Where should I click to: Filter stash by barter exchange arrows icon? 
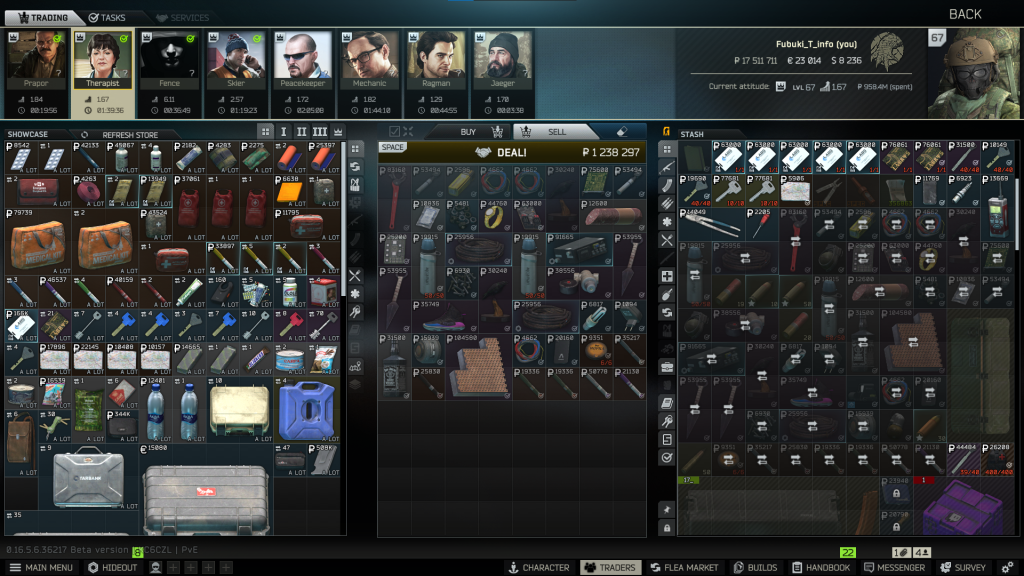coord(667,313)
